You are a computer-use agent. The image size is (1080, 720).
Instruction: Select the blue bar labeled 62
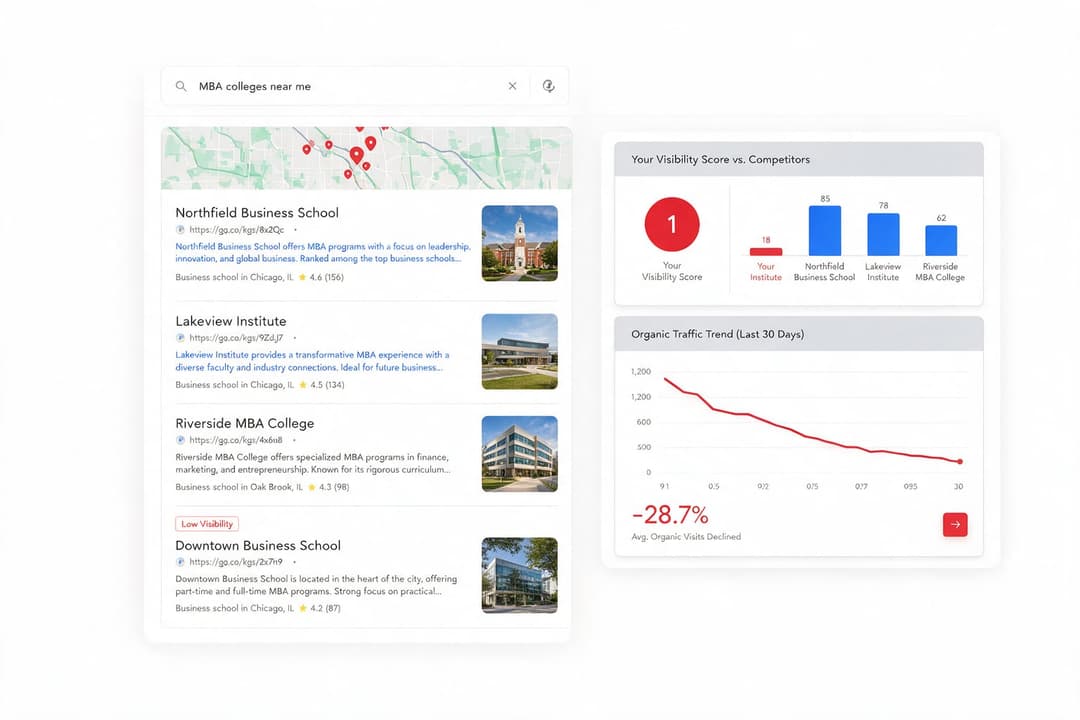point(941,240)
